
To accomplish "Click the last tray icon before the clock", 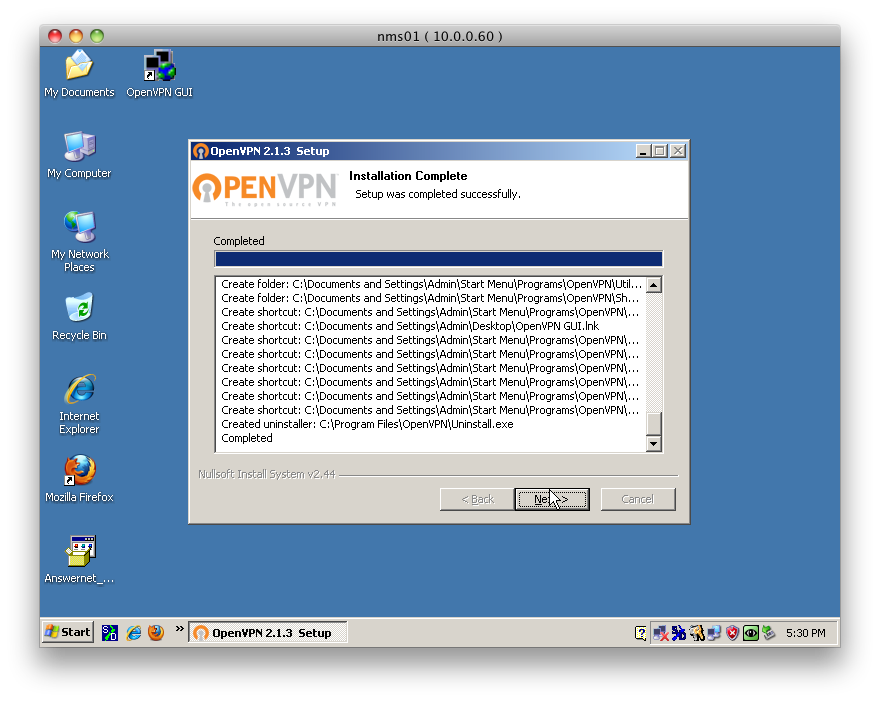I will pos(768,634).
